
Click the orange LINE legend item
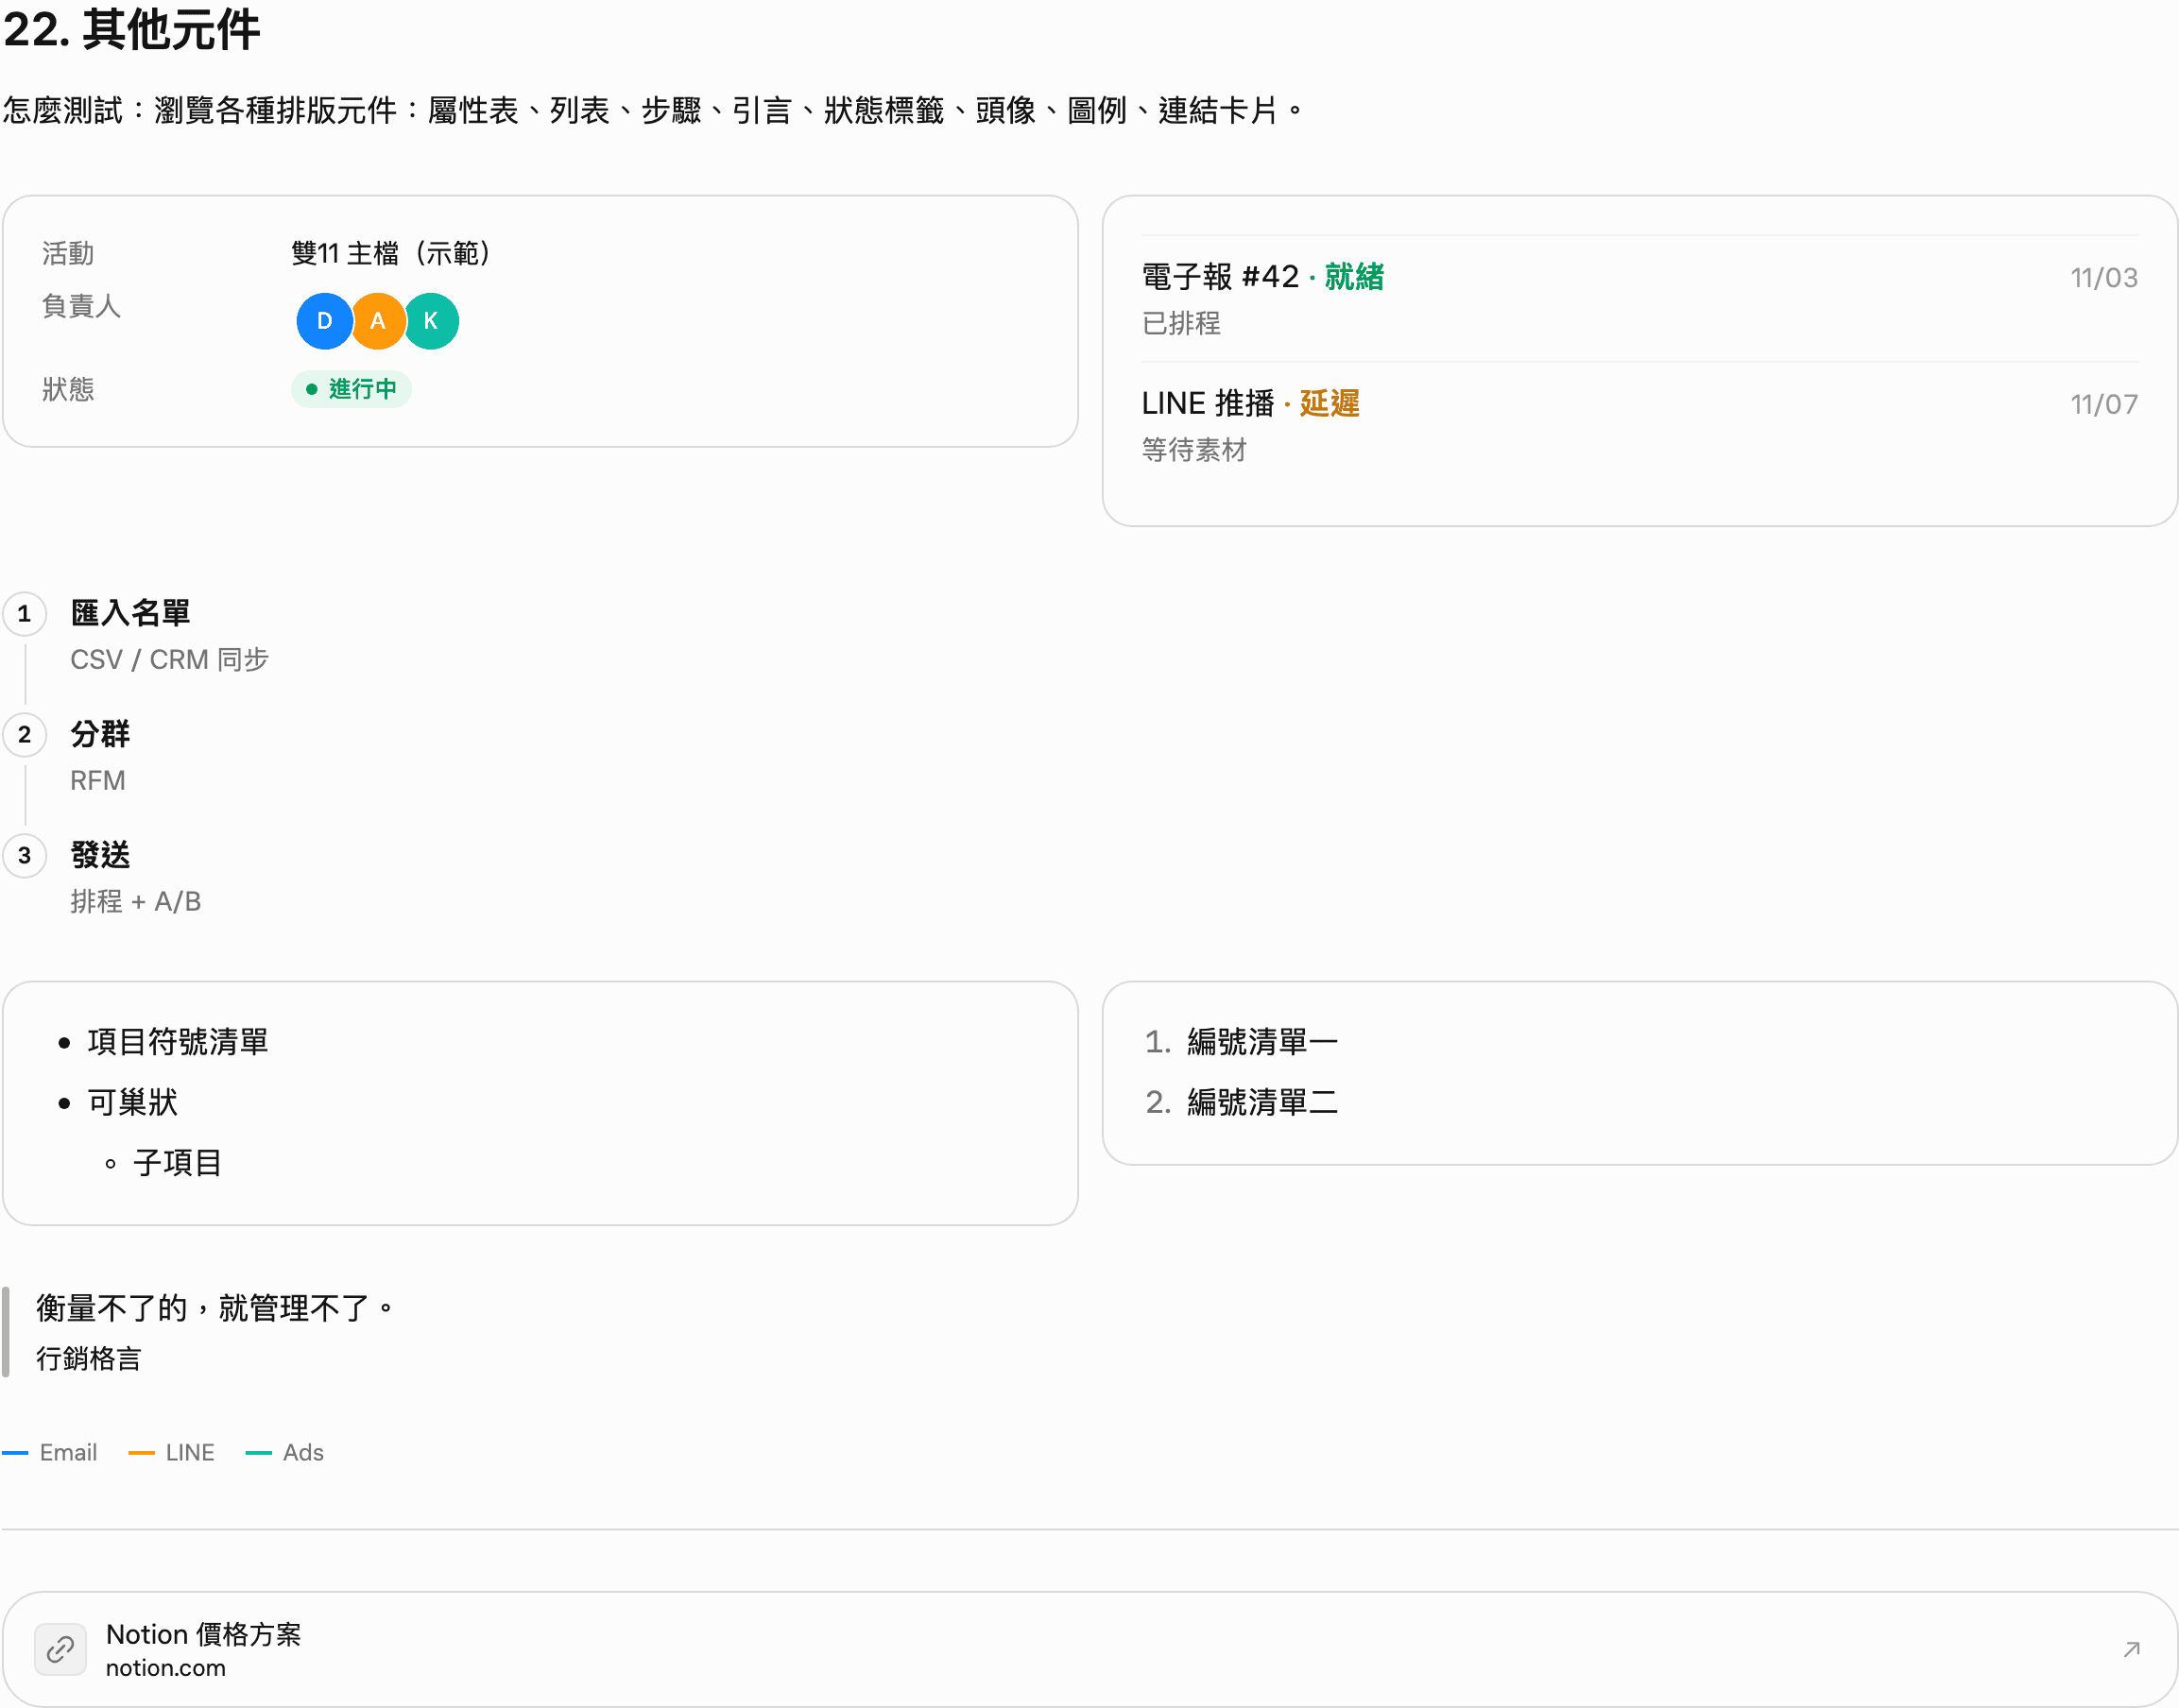coord(172,1453)
